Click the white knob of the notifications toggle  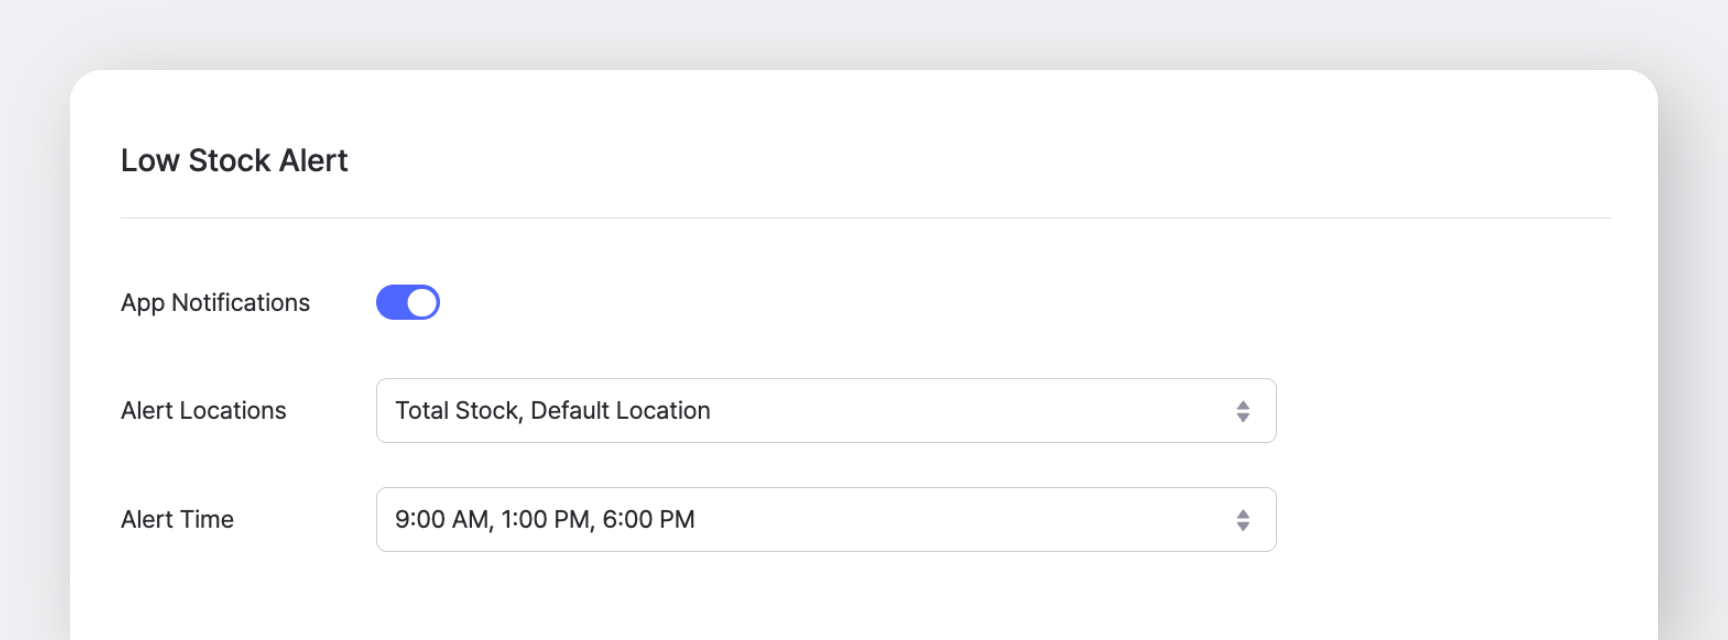(x=422, y=302)
